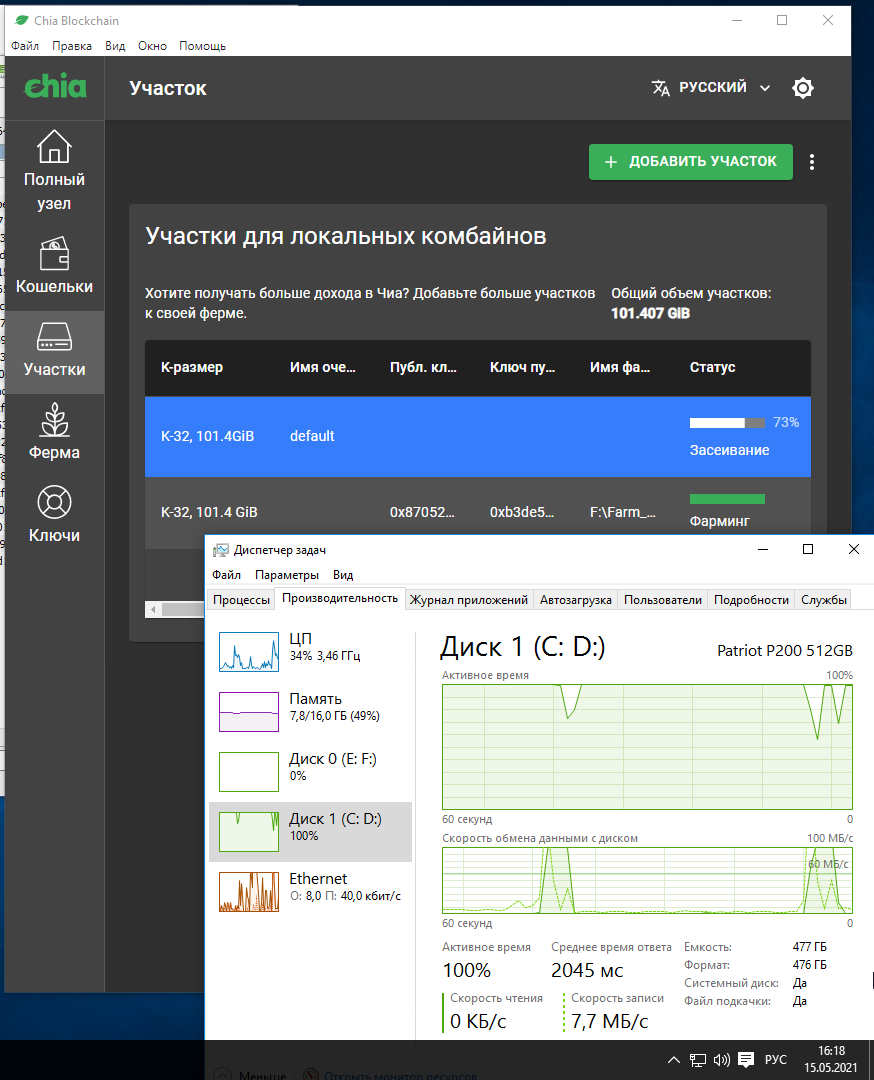Open the Вид menu in Chia

pos(115,46)
